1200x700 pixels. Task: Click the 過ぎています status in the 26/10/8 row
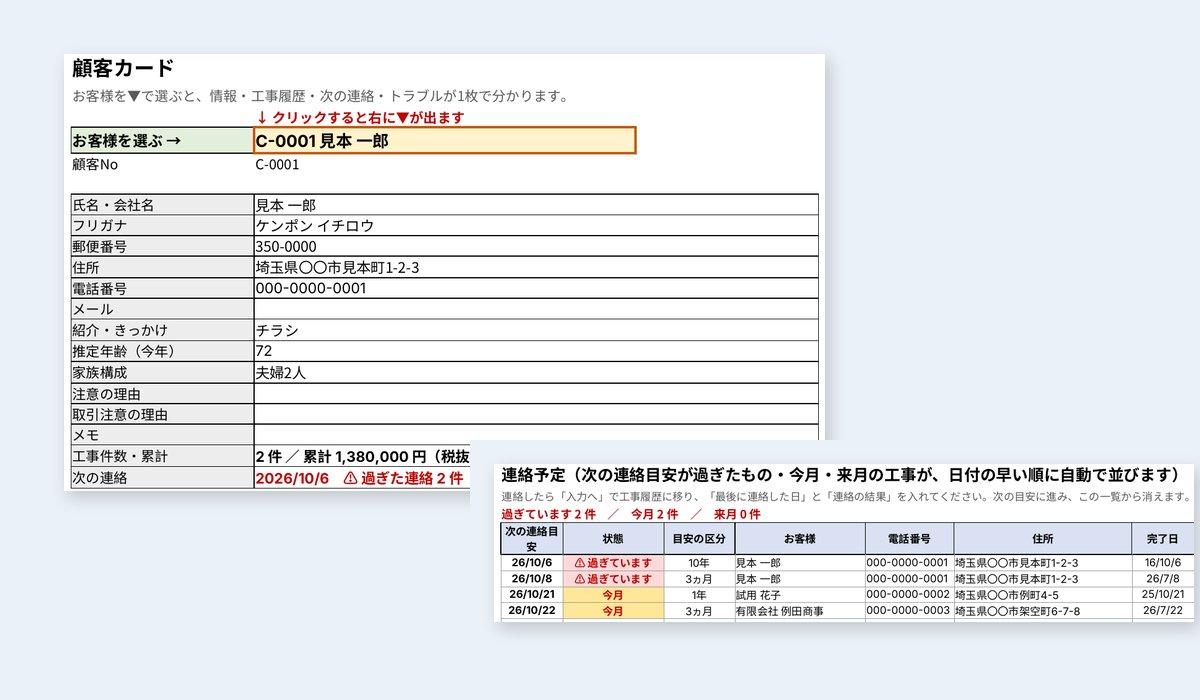tap(613, 578)
